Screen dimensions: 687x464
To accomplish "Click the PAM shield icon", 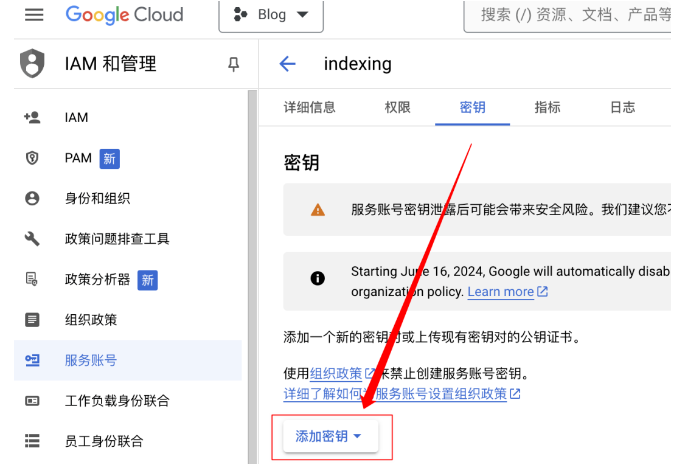I will [x=32, y=158].
